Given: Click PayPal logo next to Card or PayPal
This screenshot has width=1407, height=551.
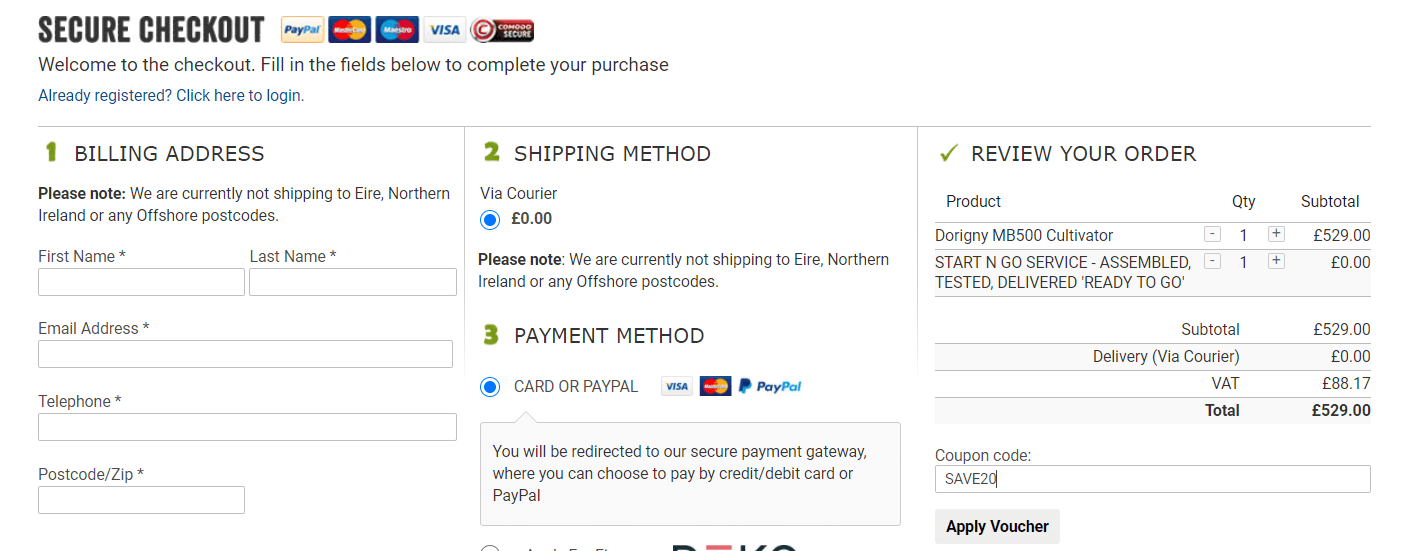Looking at the screenshot, I should tap(770, 386).
